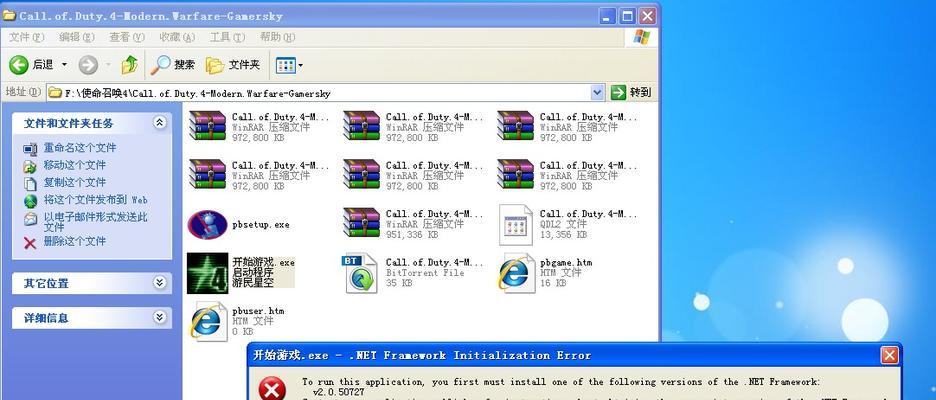
Task: Expand the address bar dropdown list
Action: (x=598, y=93)
